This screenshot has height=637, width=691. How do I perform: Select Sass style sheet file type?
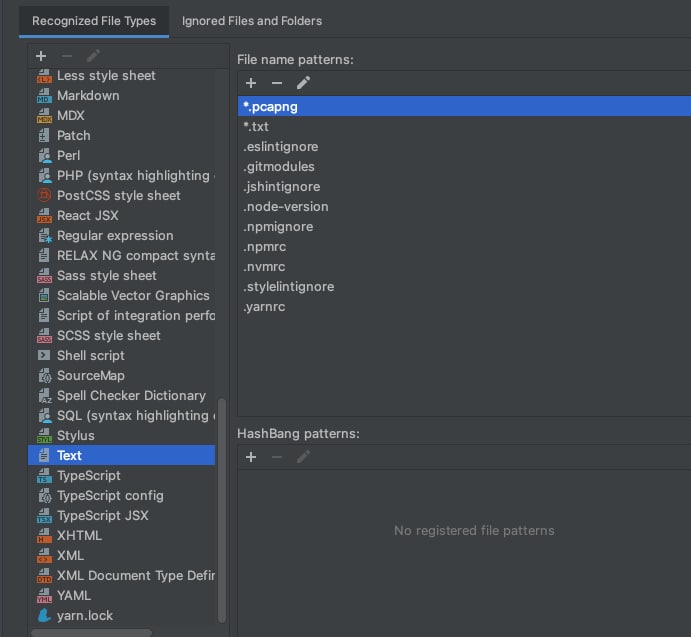107,276
